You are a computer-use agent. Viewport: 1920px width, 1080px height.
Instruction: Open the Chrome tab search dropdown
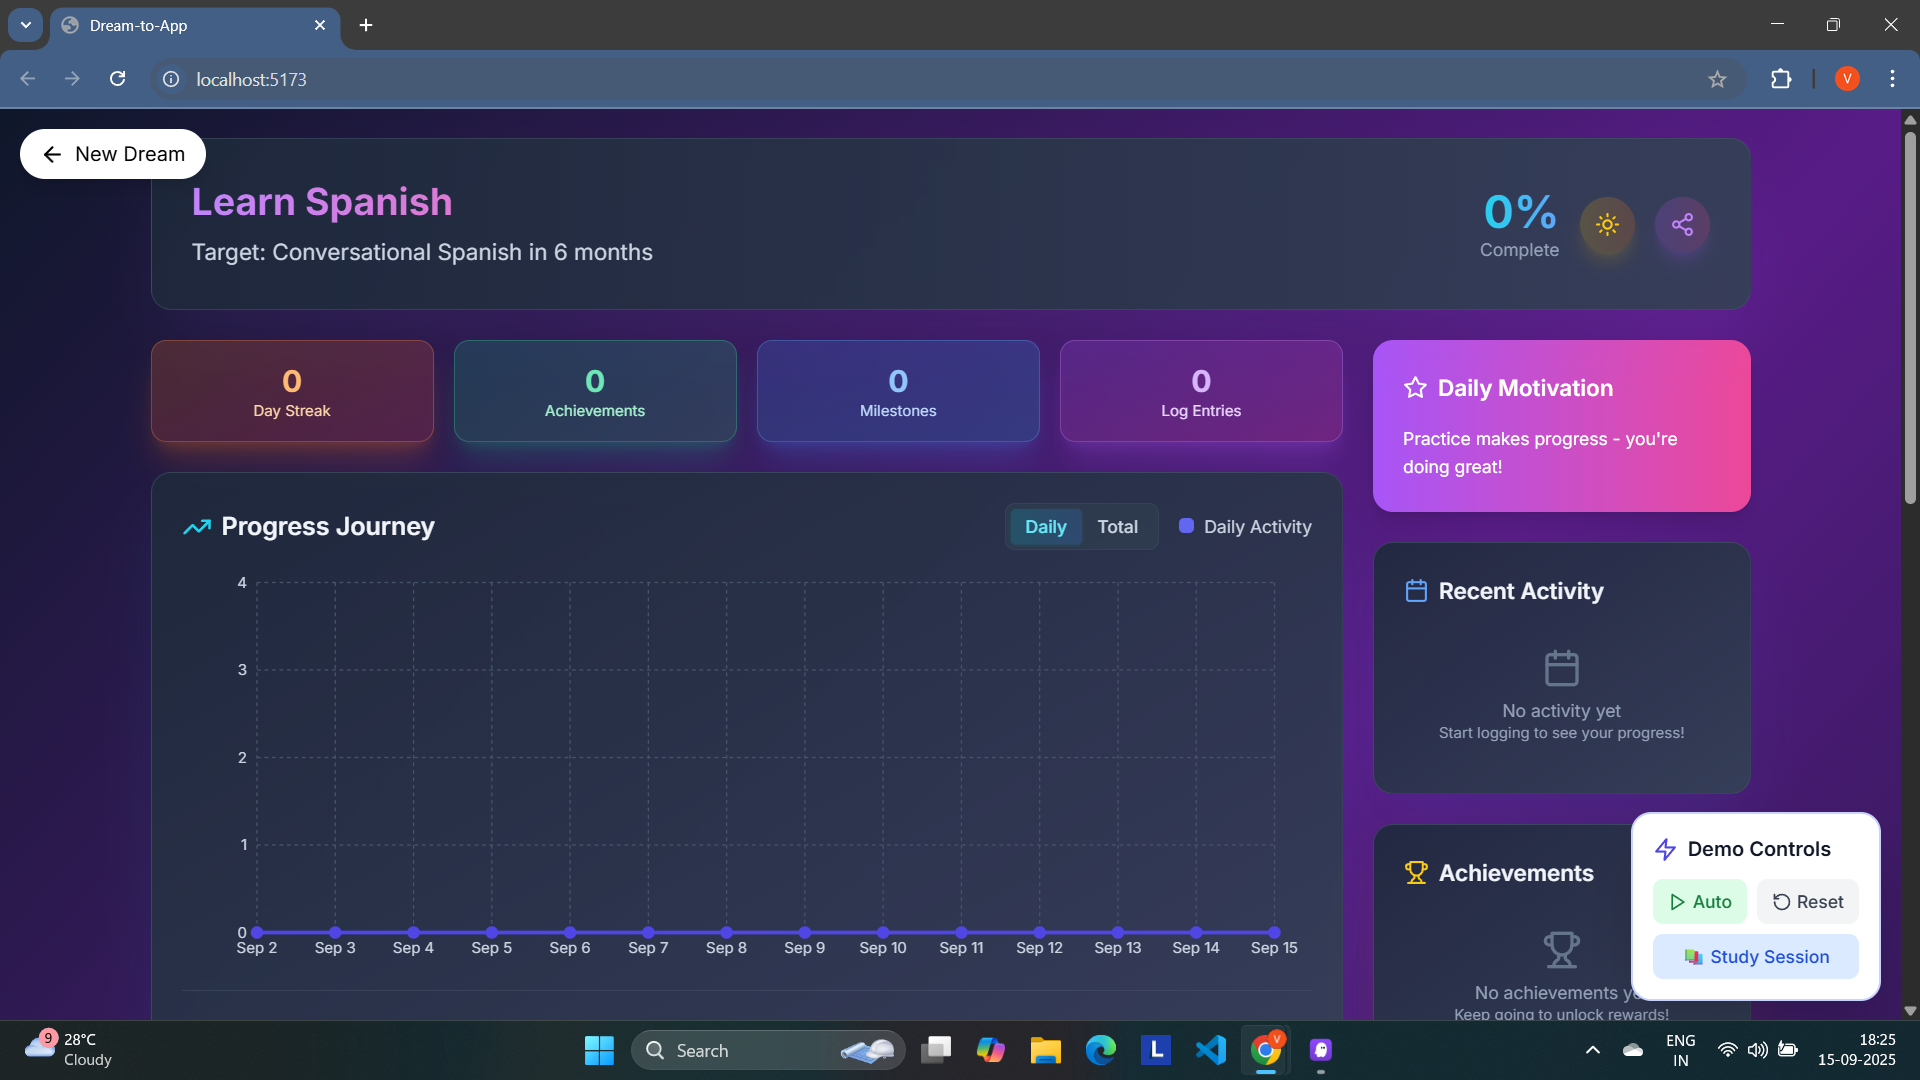tap(26, 25)
